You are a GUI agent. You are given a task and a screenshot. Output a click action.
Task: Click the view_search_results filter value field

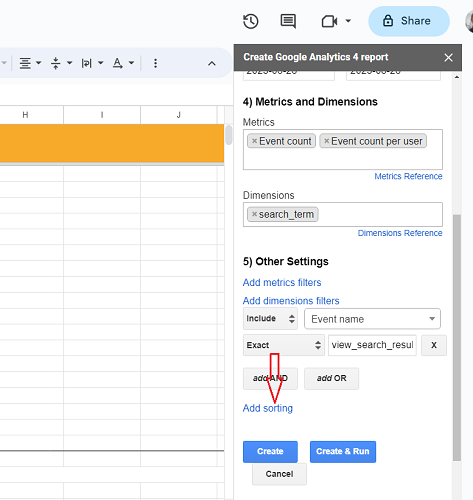click(372, 345)
